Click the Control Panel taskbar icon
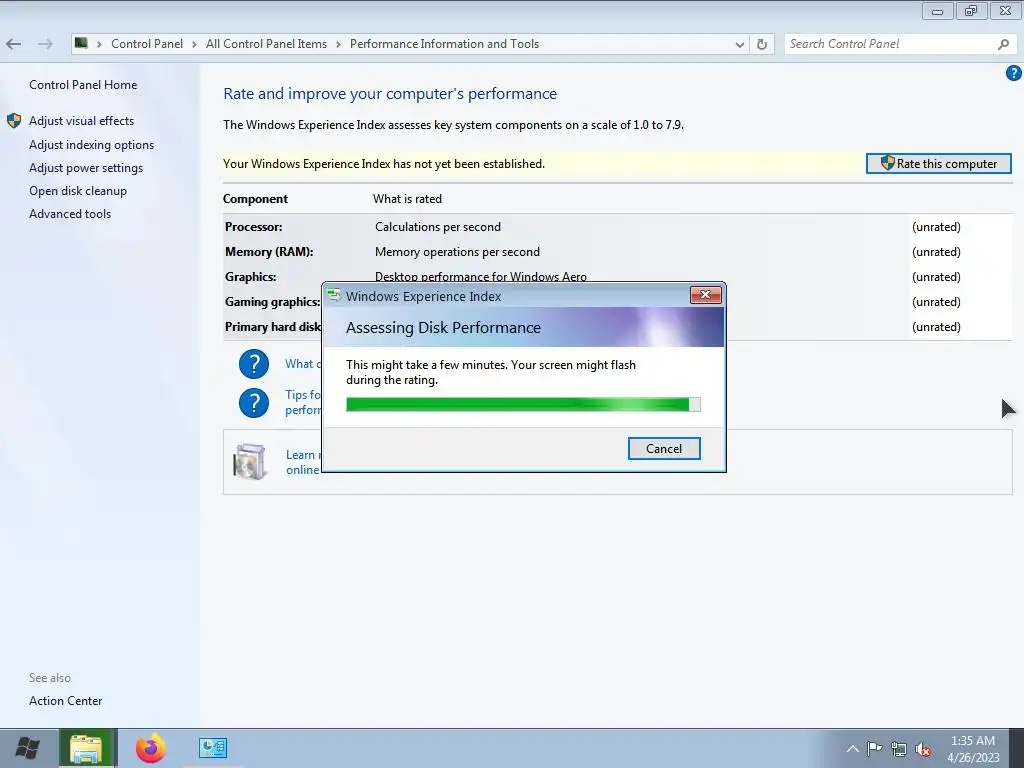 coord(213,748)
